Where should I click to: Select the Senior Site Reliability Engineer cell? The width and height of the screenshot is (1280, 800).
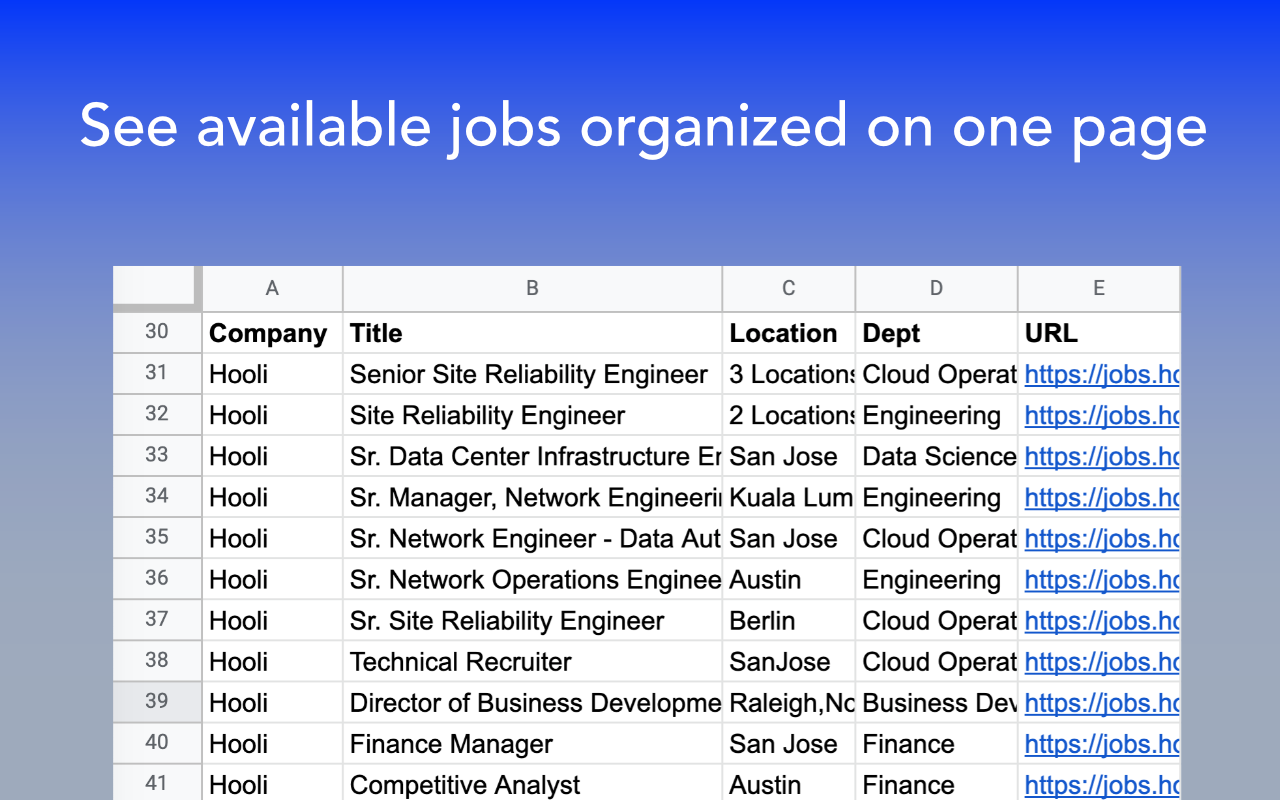pyautogui.click(x=532, y=374)
